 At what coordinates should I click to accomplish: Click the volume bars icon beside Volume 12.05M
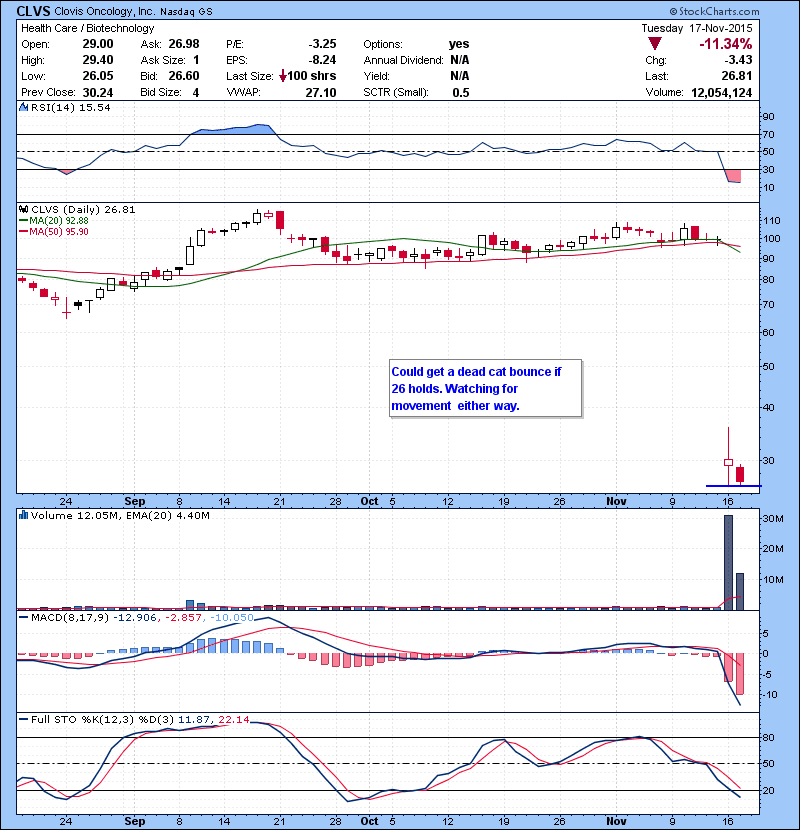click(x=23, y=515)
